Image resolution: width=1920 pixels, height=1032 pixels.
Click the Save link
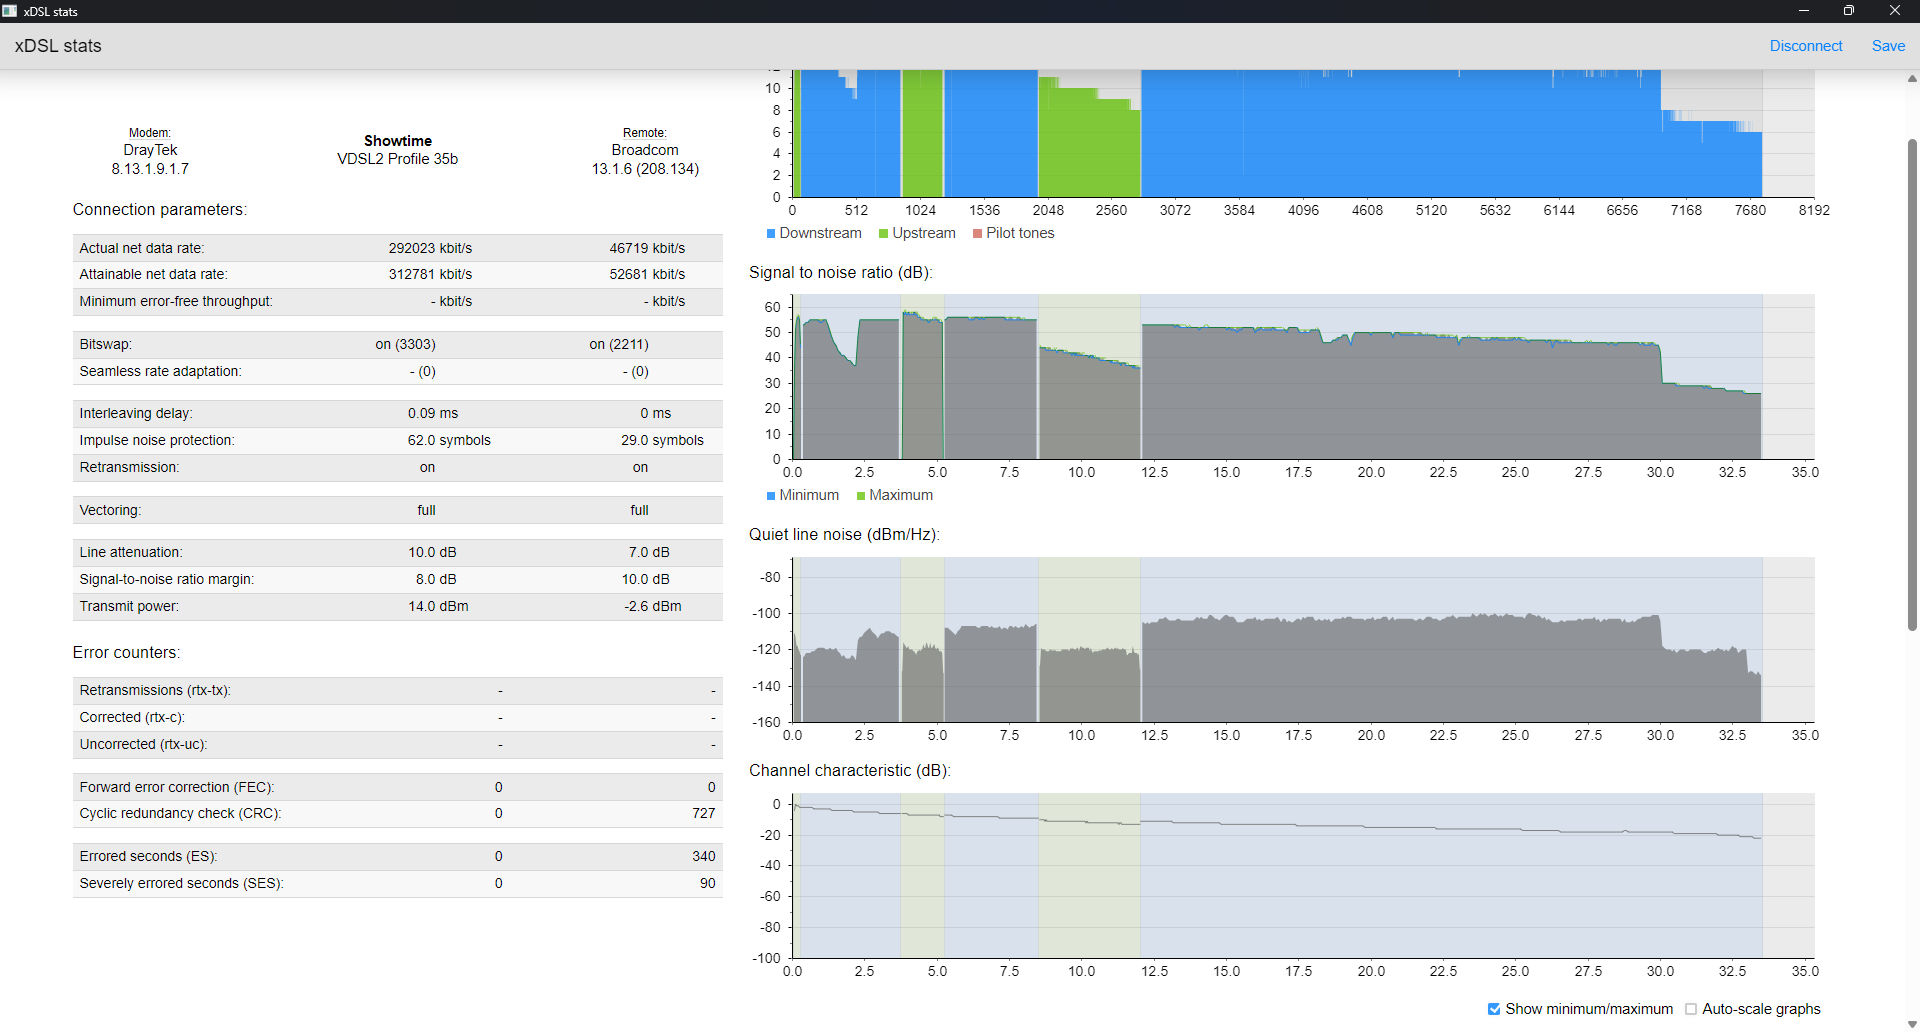1888,46
